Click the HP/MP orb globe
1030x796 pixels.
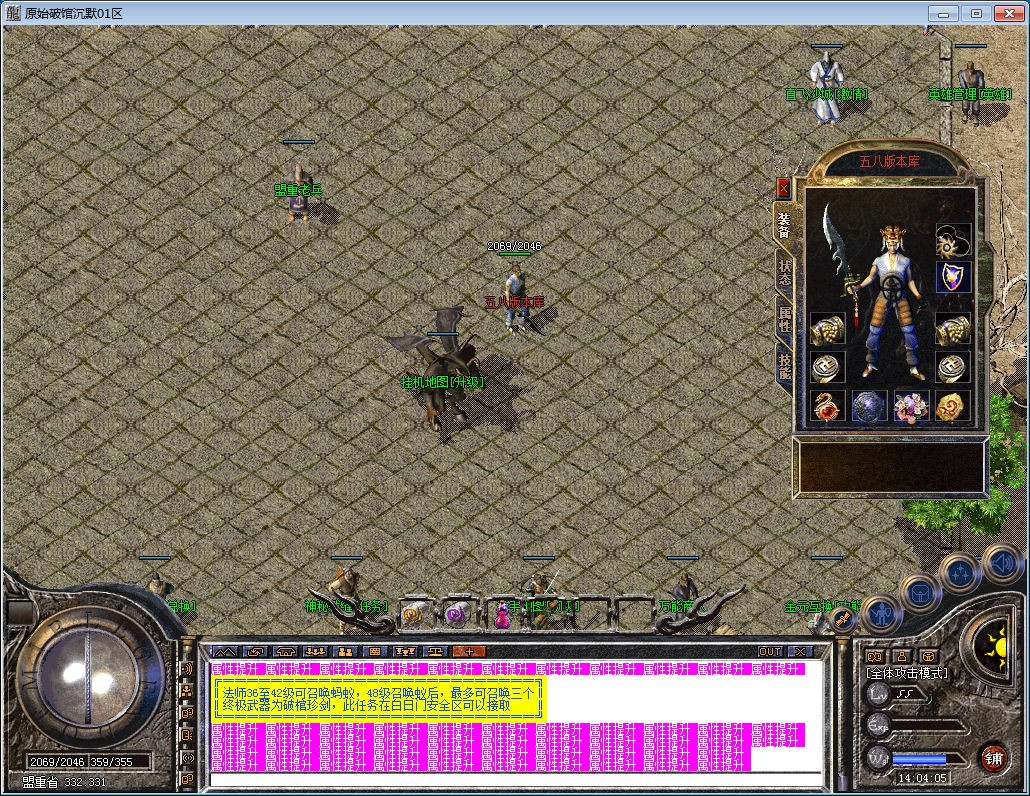[x=87, y=677]
